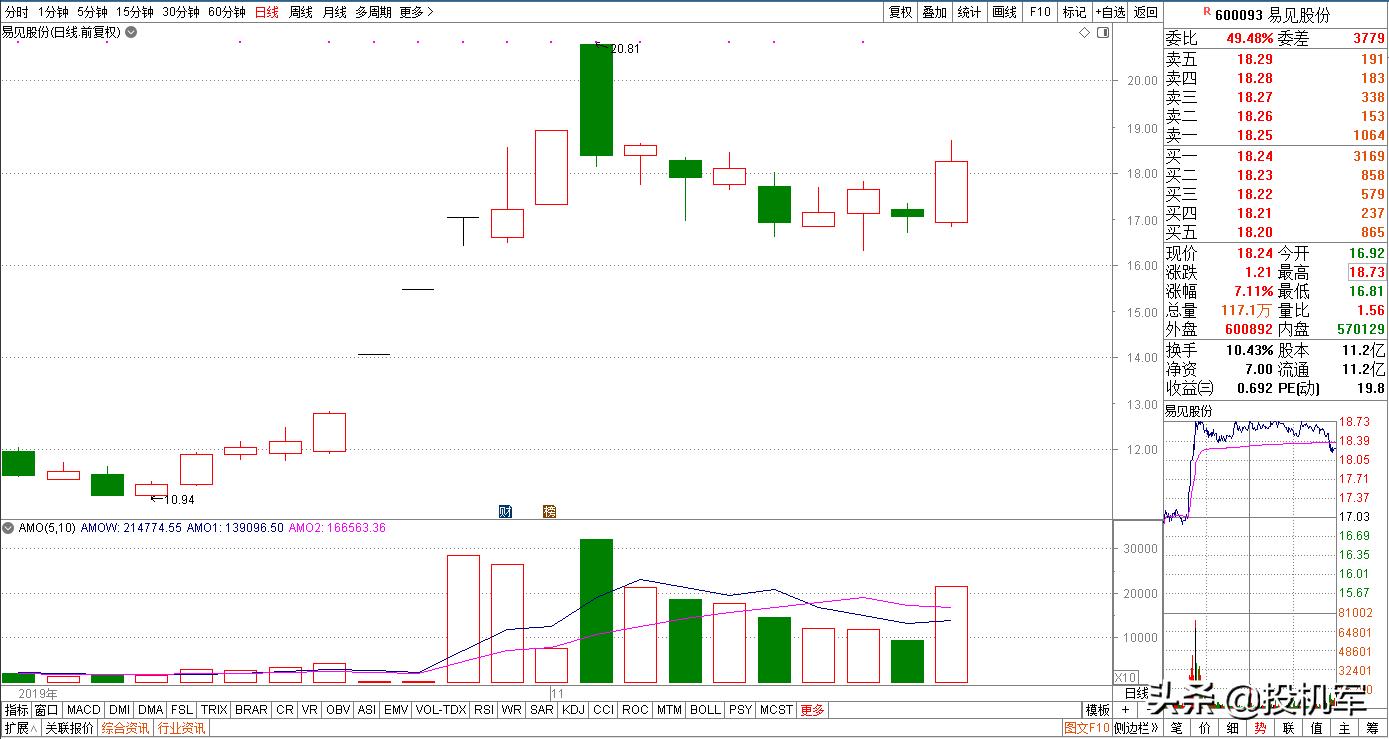The height and width of the screenshot is (739, 1389).
Task: Select the 价 tab in sidebar
Action: (1205, 728)
